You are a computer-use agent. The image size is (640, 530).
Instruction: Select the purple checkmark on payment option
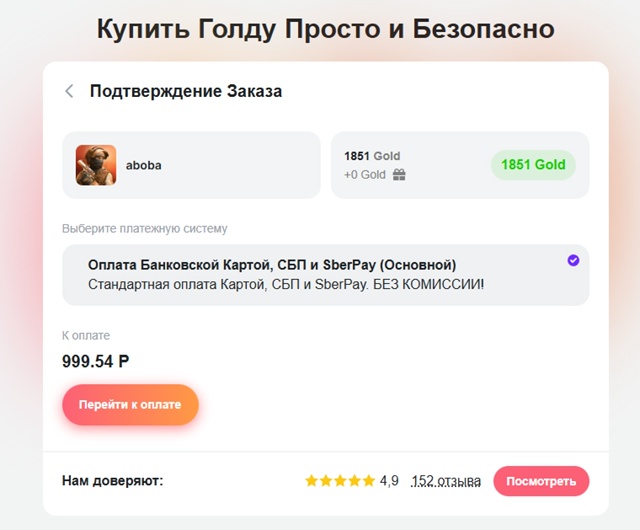573,260
